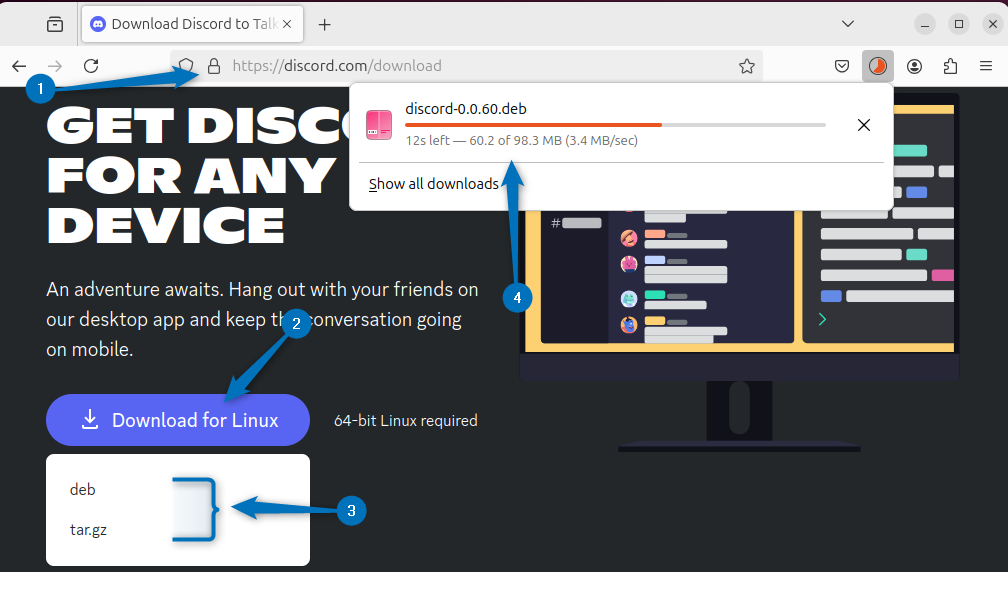The width and height of the screenshot is (1008, 604).
Task: Click the shield tracking protection icon
Action: tap(185, 66)
